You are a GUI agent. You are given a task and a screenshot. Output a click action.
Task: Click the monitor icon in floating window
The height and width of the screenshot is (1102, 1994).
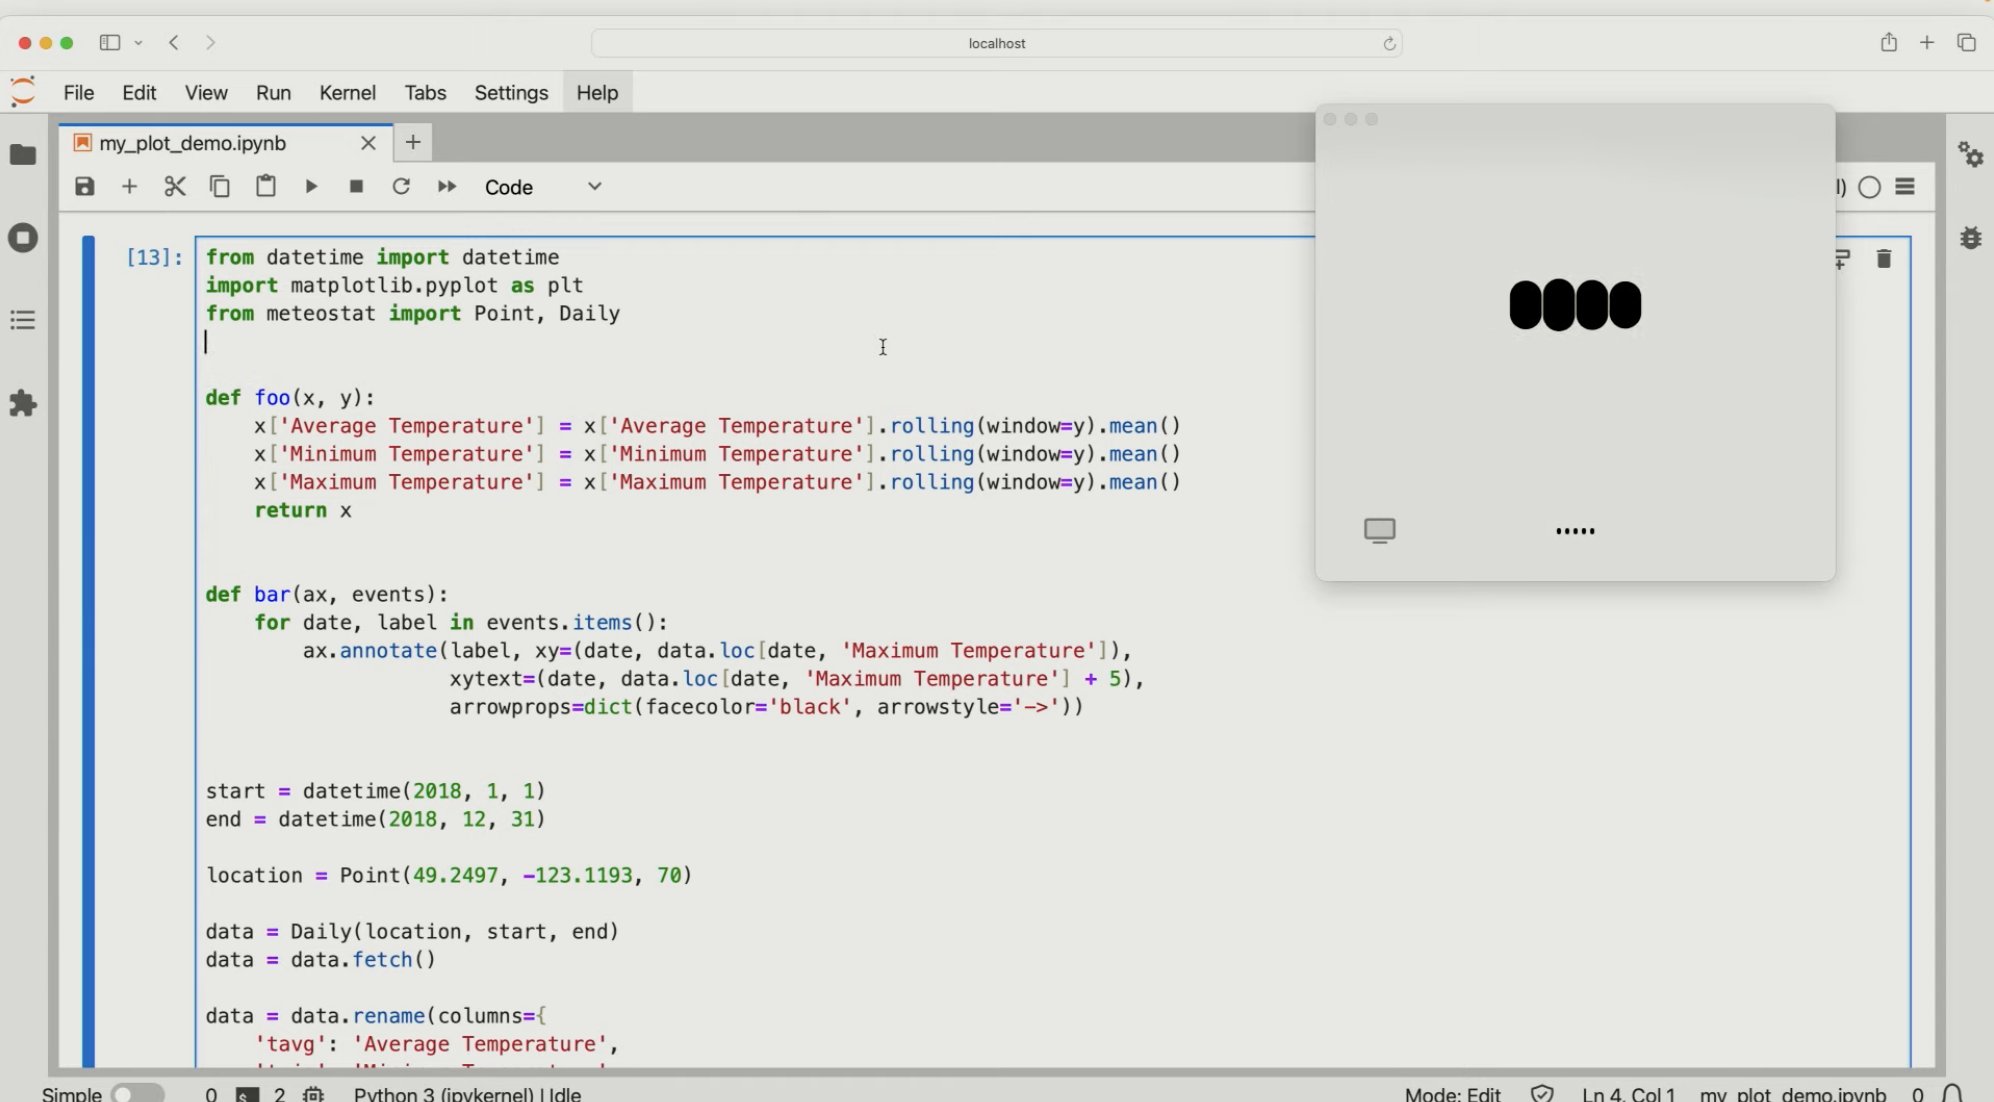[1380, 530]
